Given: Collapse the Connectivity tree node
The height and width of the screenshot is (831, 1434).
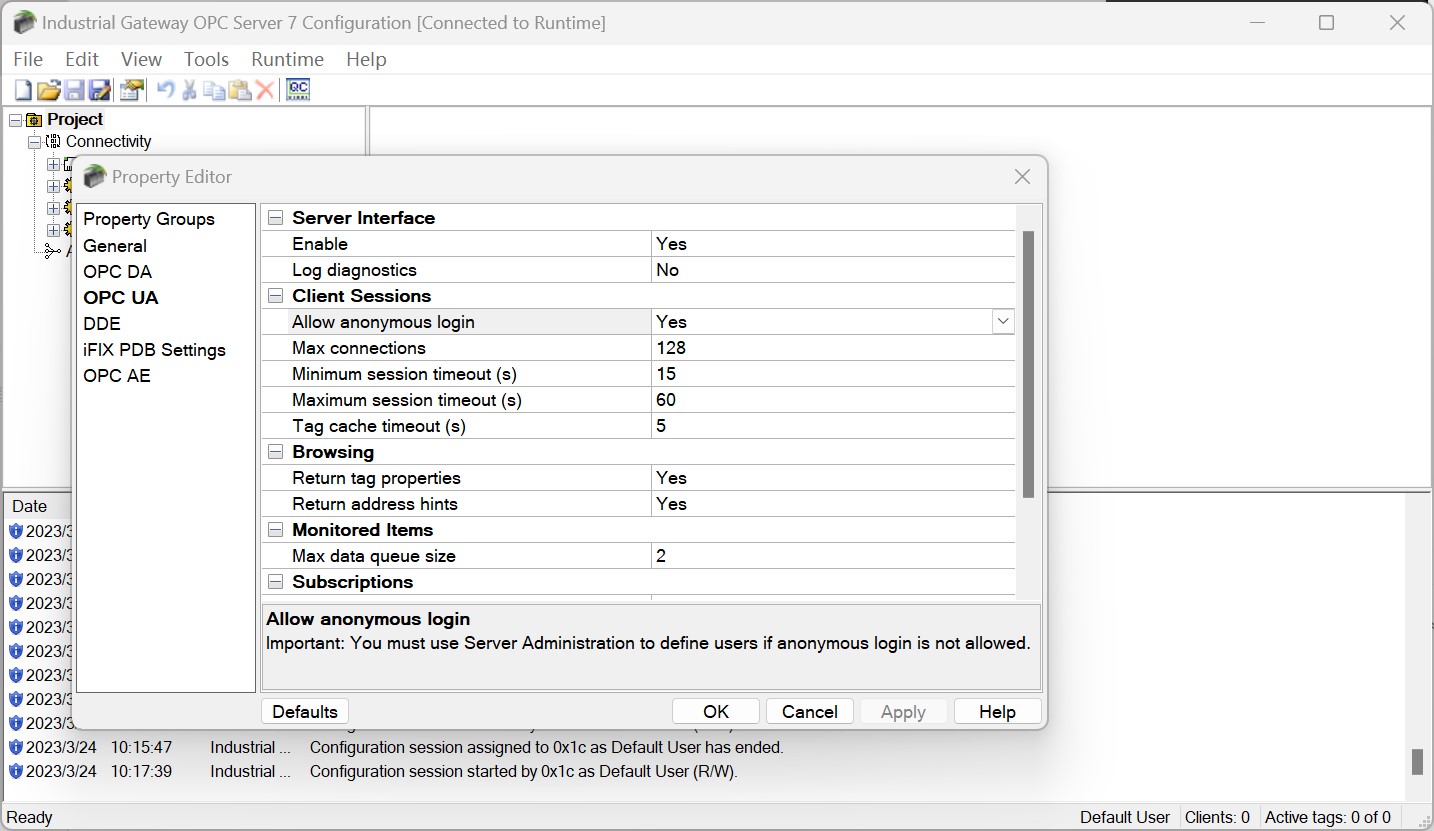Looking at the screenshot, I should [x=34, y=142].
